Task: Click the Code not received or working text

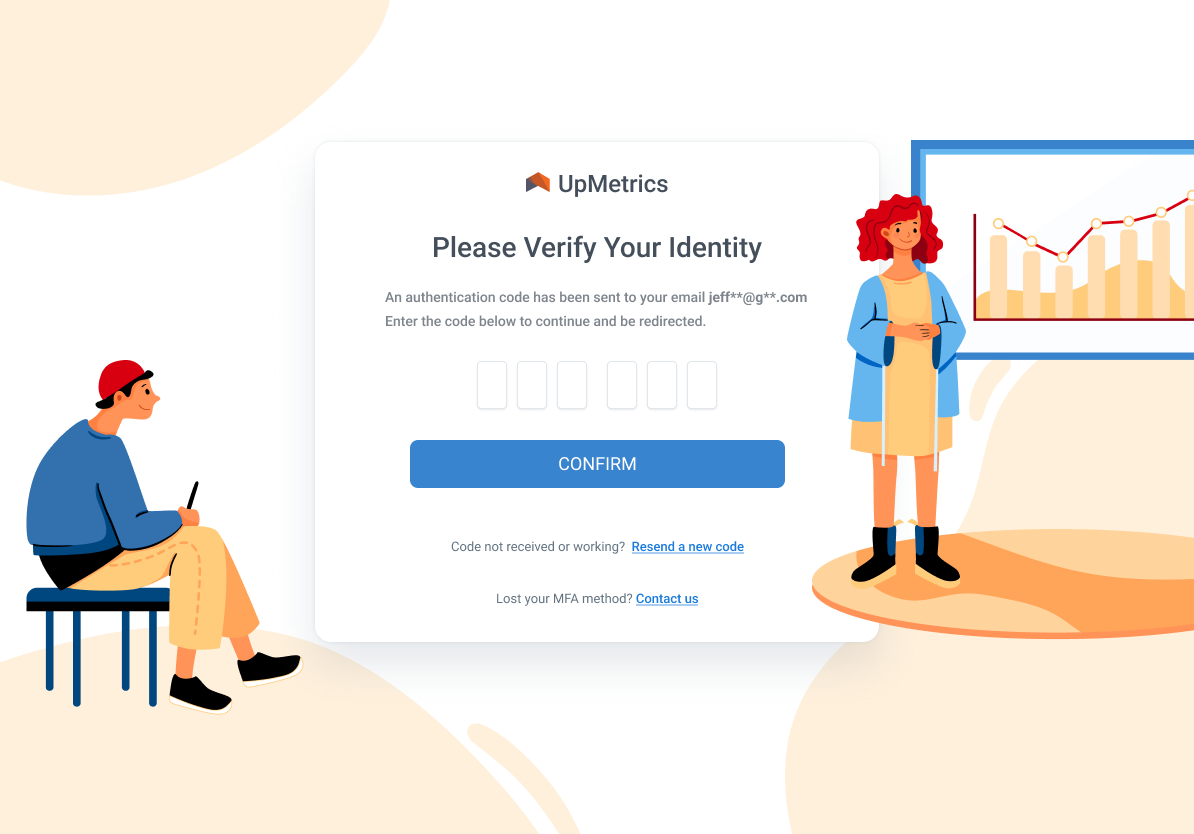Action: pos(538,547)
